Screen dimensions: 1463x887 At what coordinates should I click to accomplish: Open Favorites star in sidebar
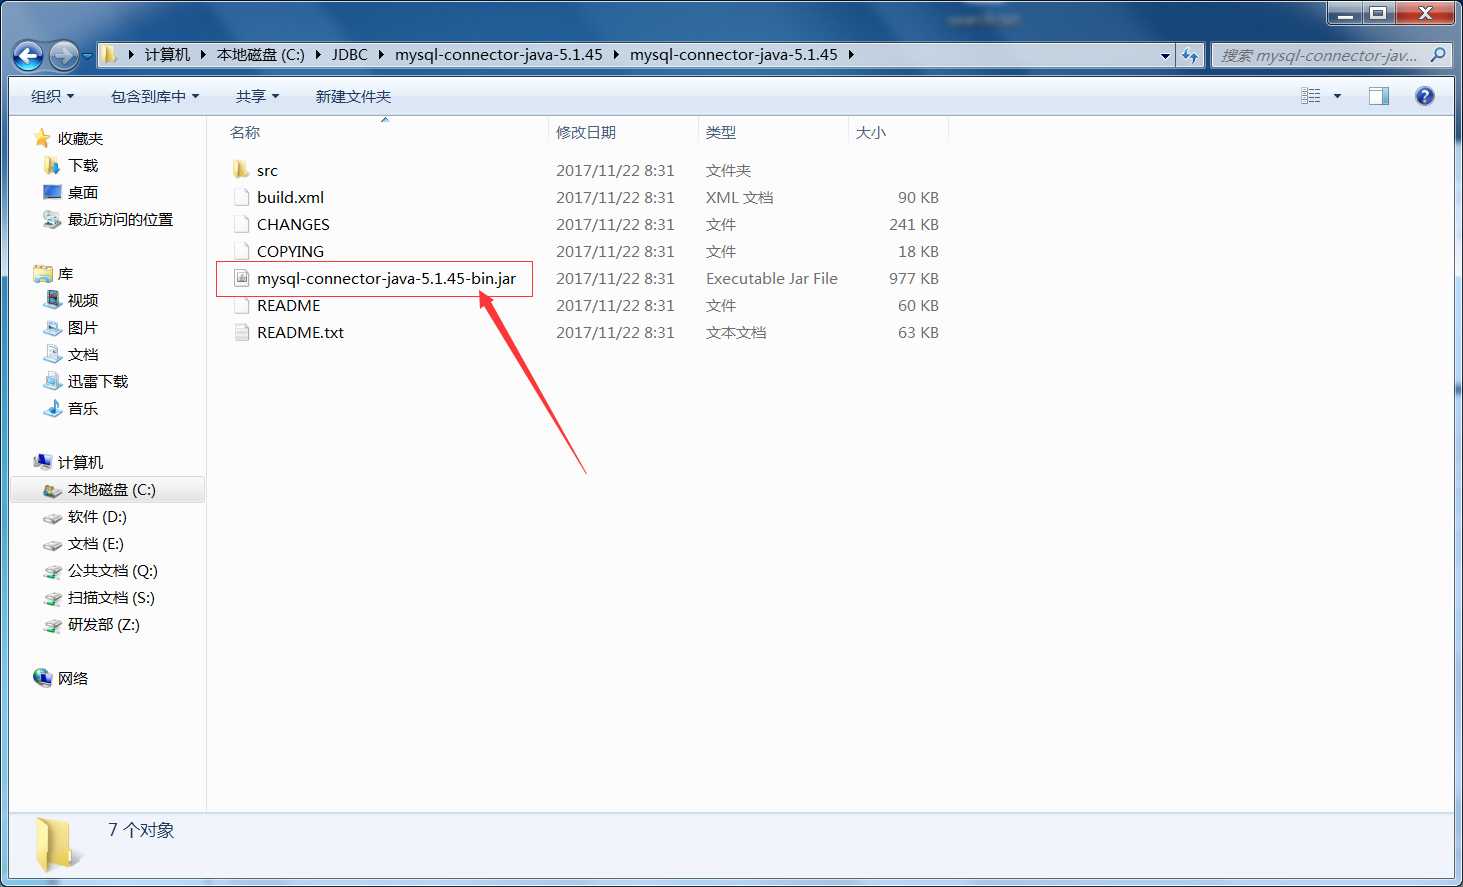[x=42, y=138]
